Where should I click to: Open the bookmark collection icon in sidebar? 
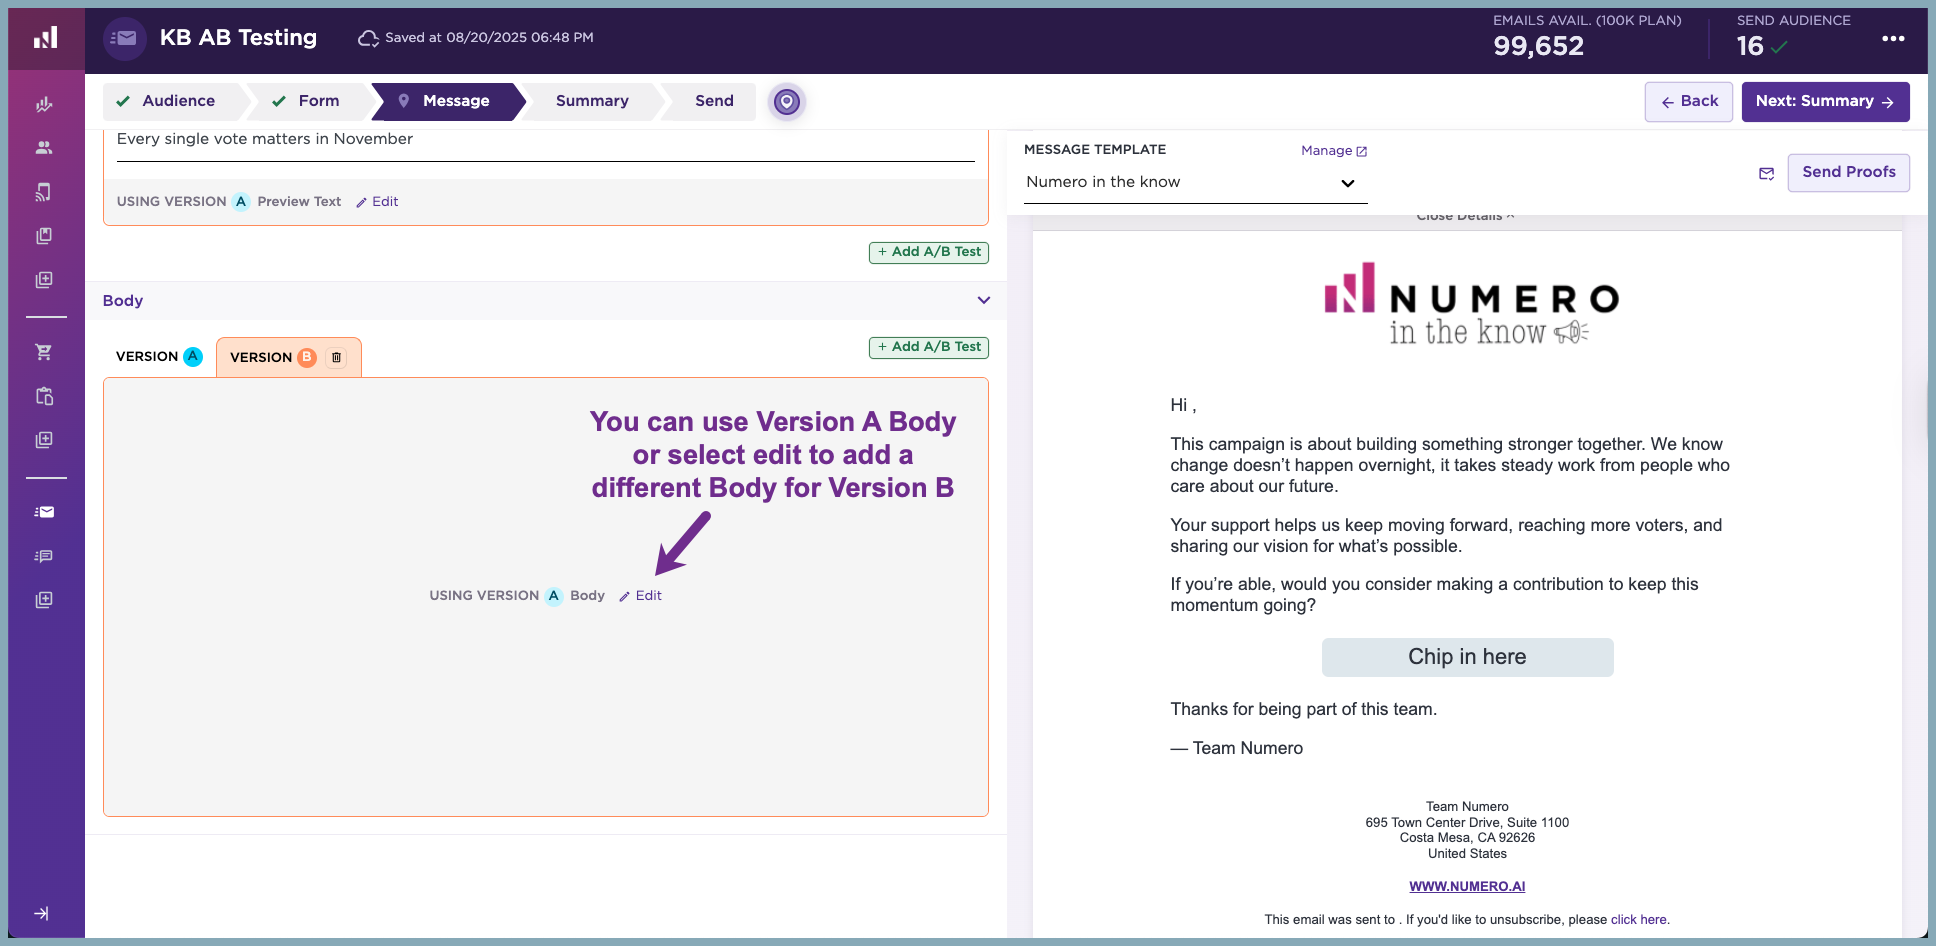[x=44, y=236]
